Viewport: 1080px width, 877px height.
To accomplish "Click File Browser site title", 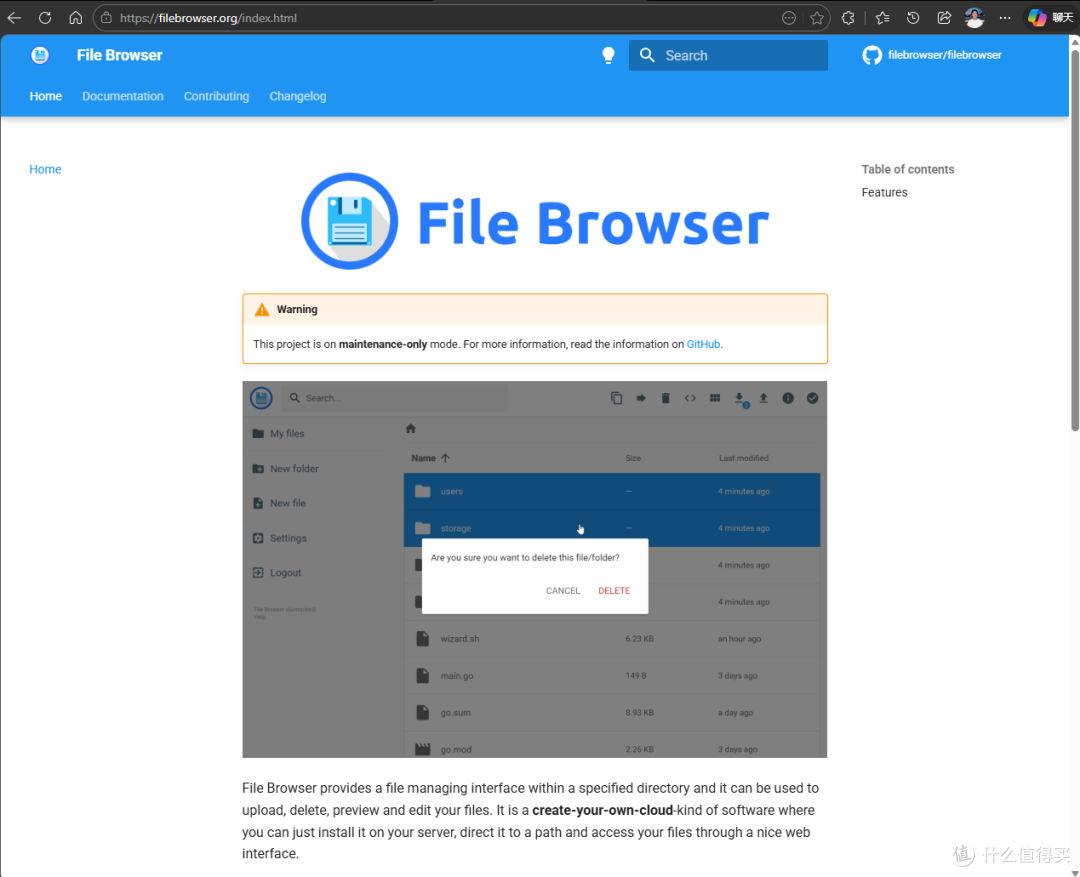I will coord(119,55).
